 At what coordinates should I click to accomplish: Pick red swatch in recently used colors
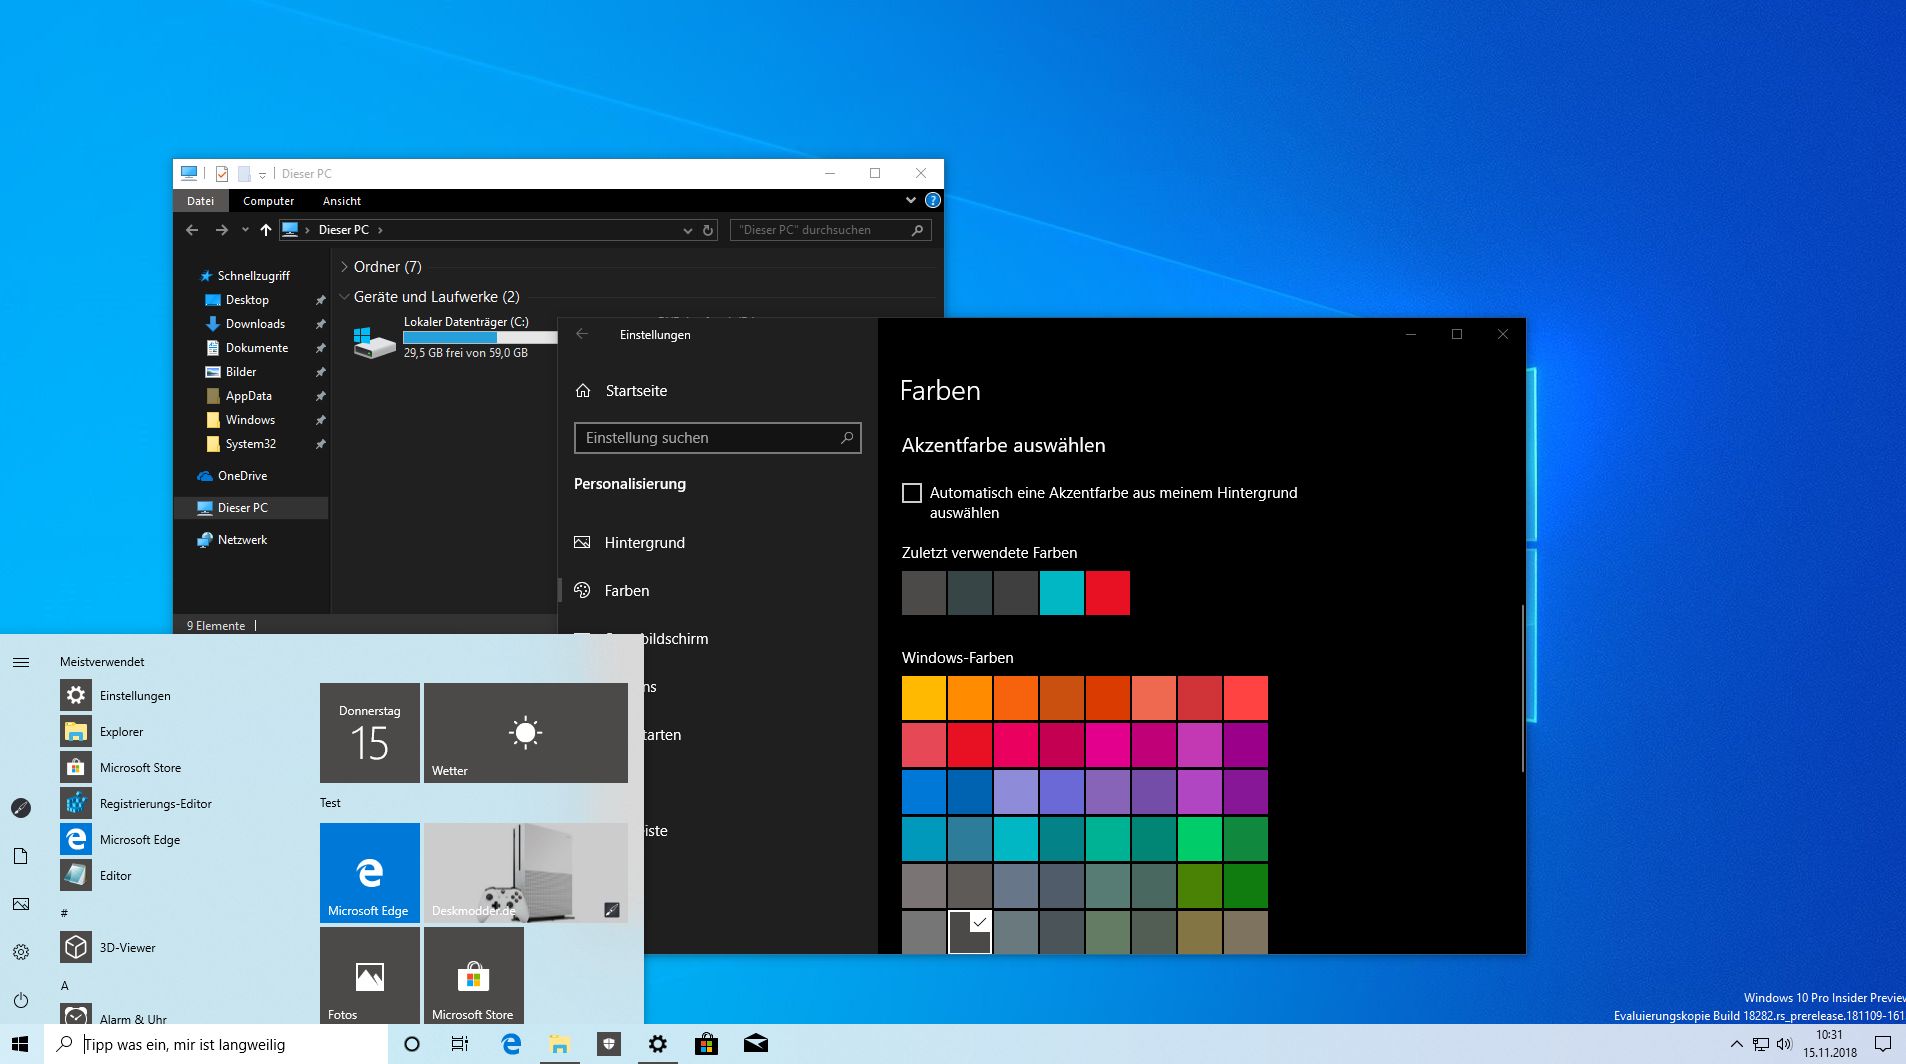point(1108,593)
